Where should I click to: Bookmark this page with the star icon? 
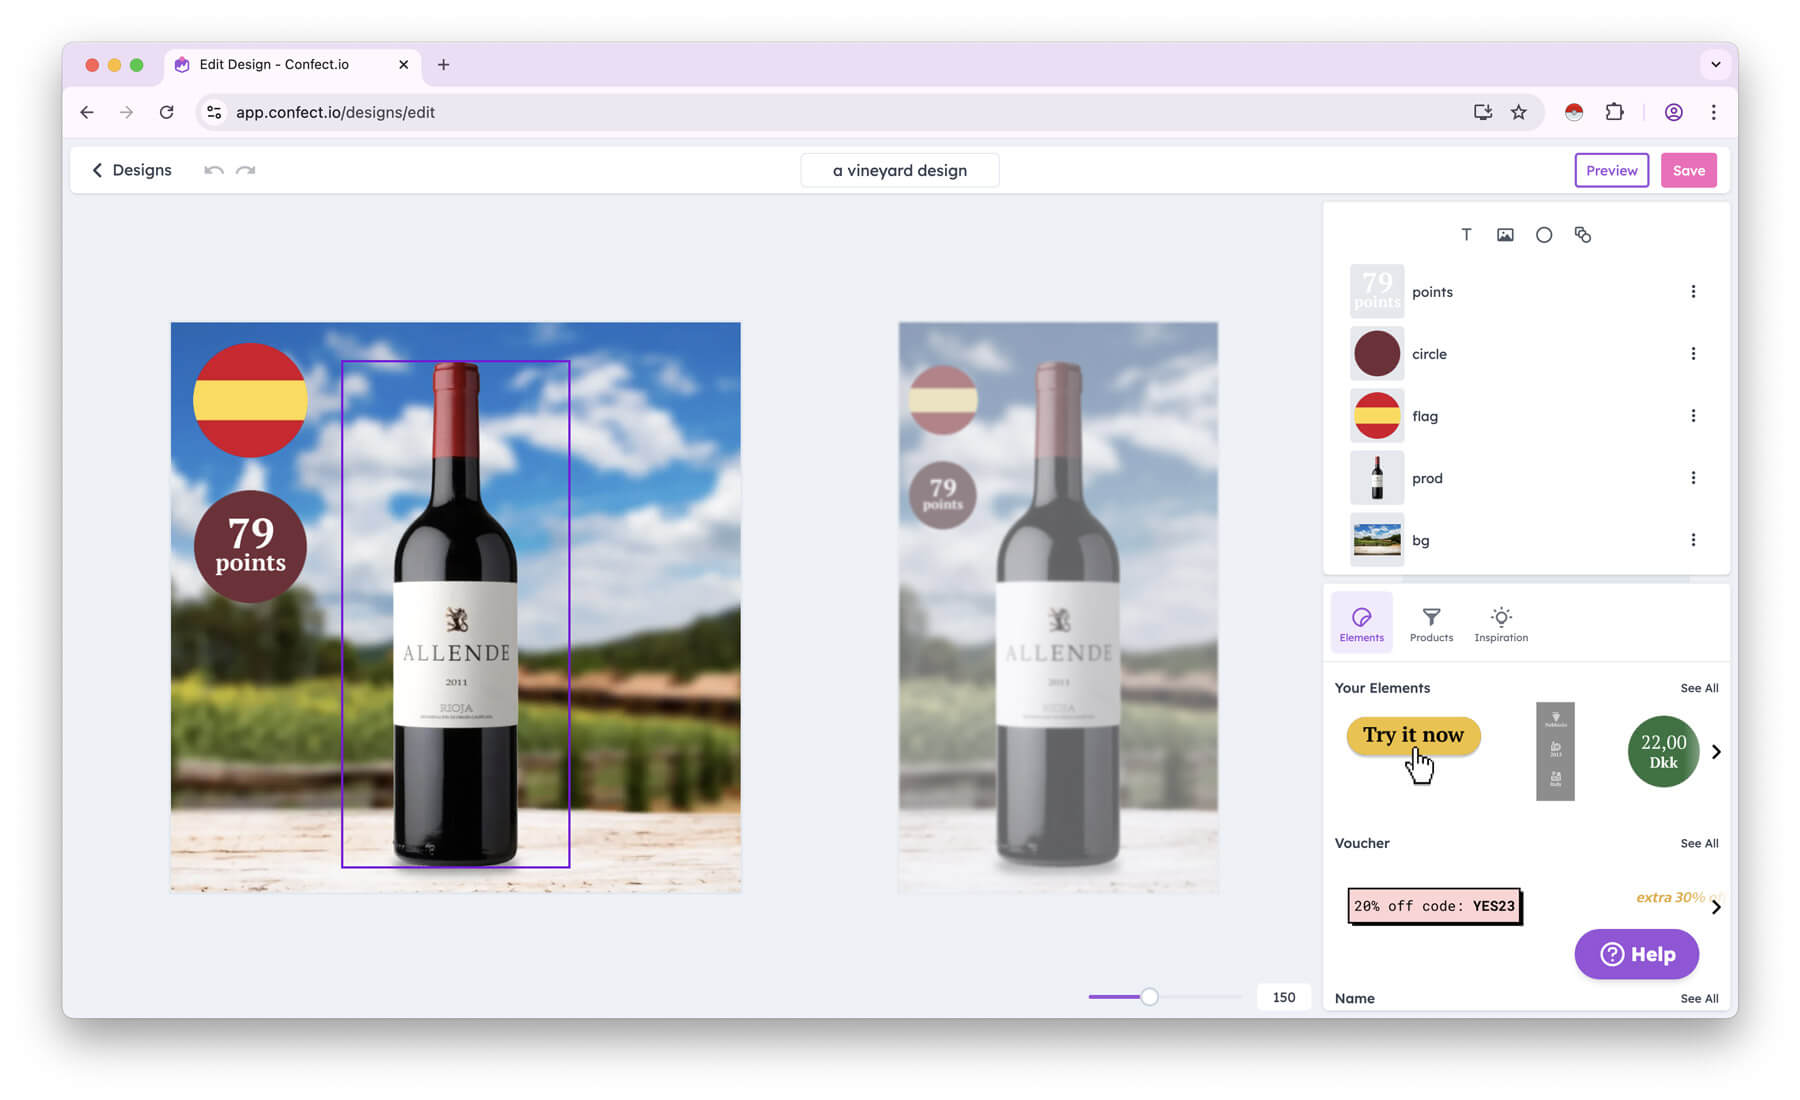(x=1519, y=112)
